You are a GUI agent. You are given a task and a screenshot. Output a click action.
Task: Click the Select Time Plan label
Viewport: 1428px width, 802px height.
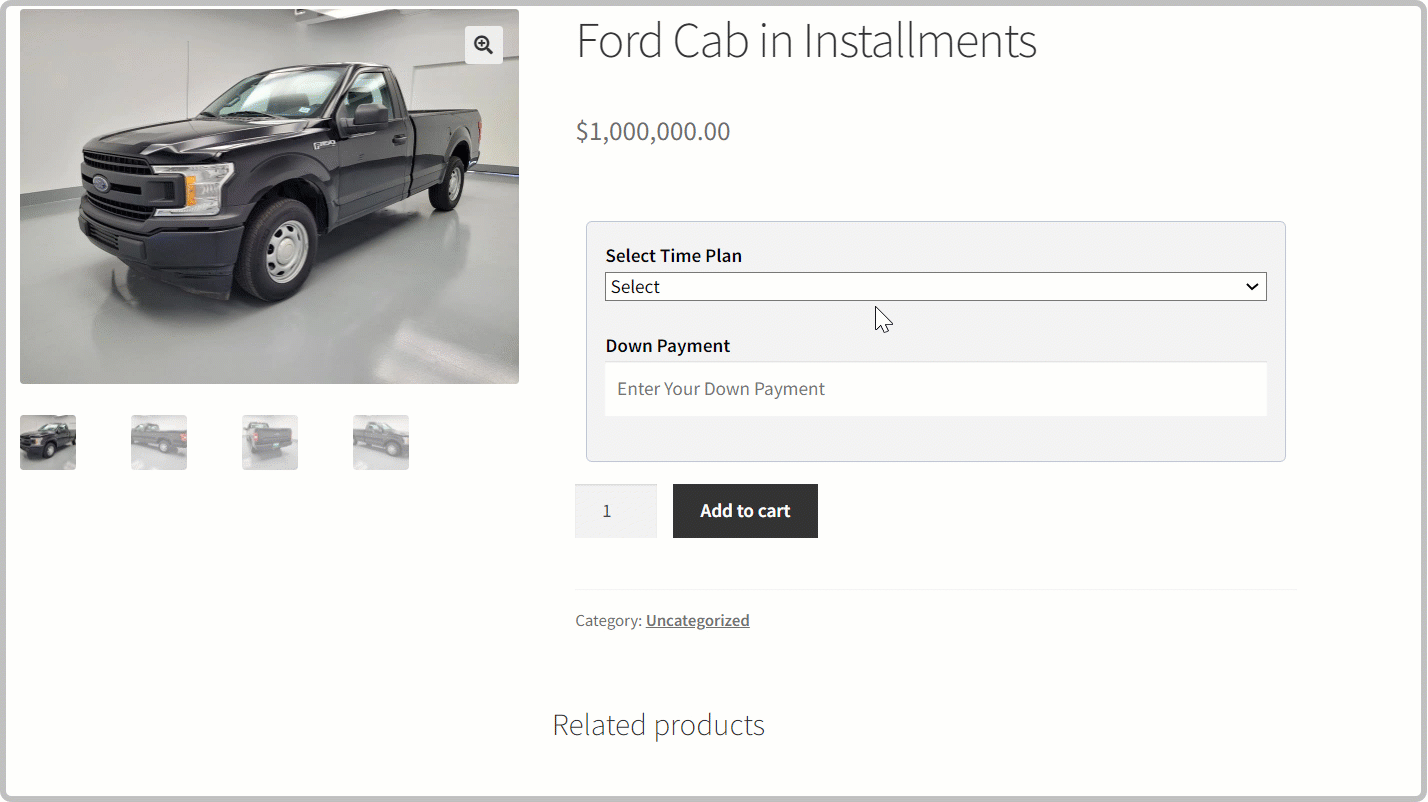coord(673,256)
